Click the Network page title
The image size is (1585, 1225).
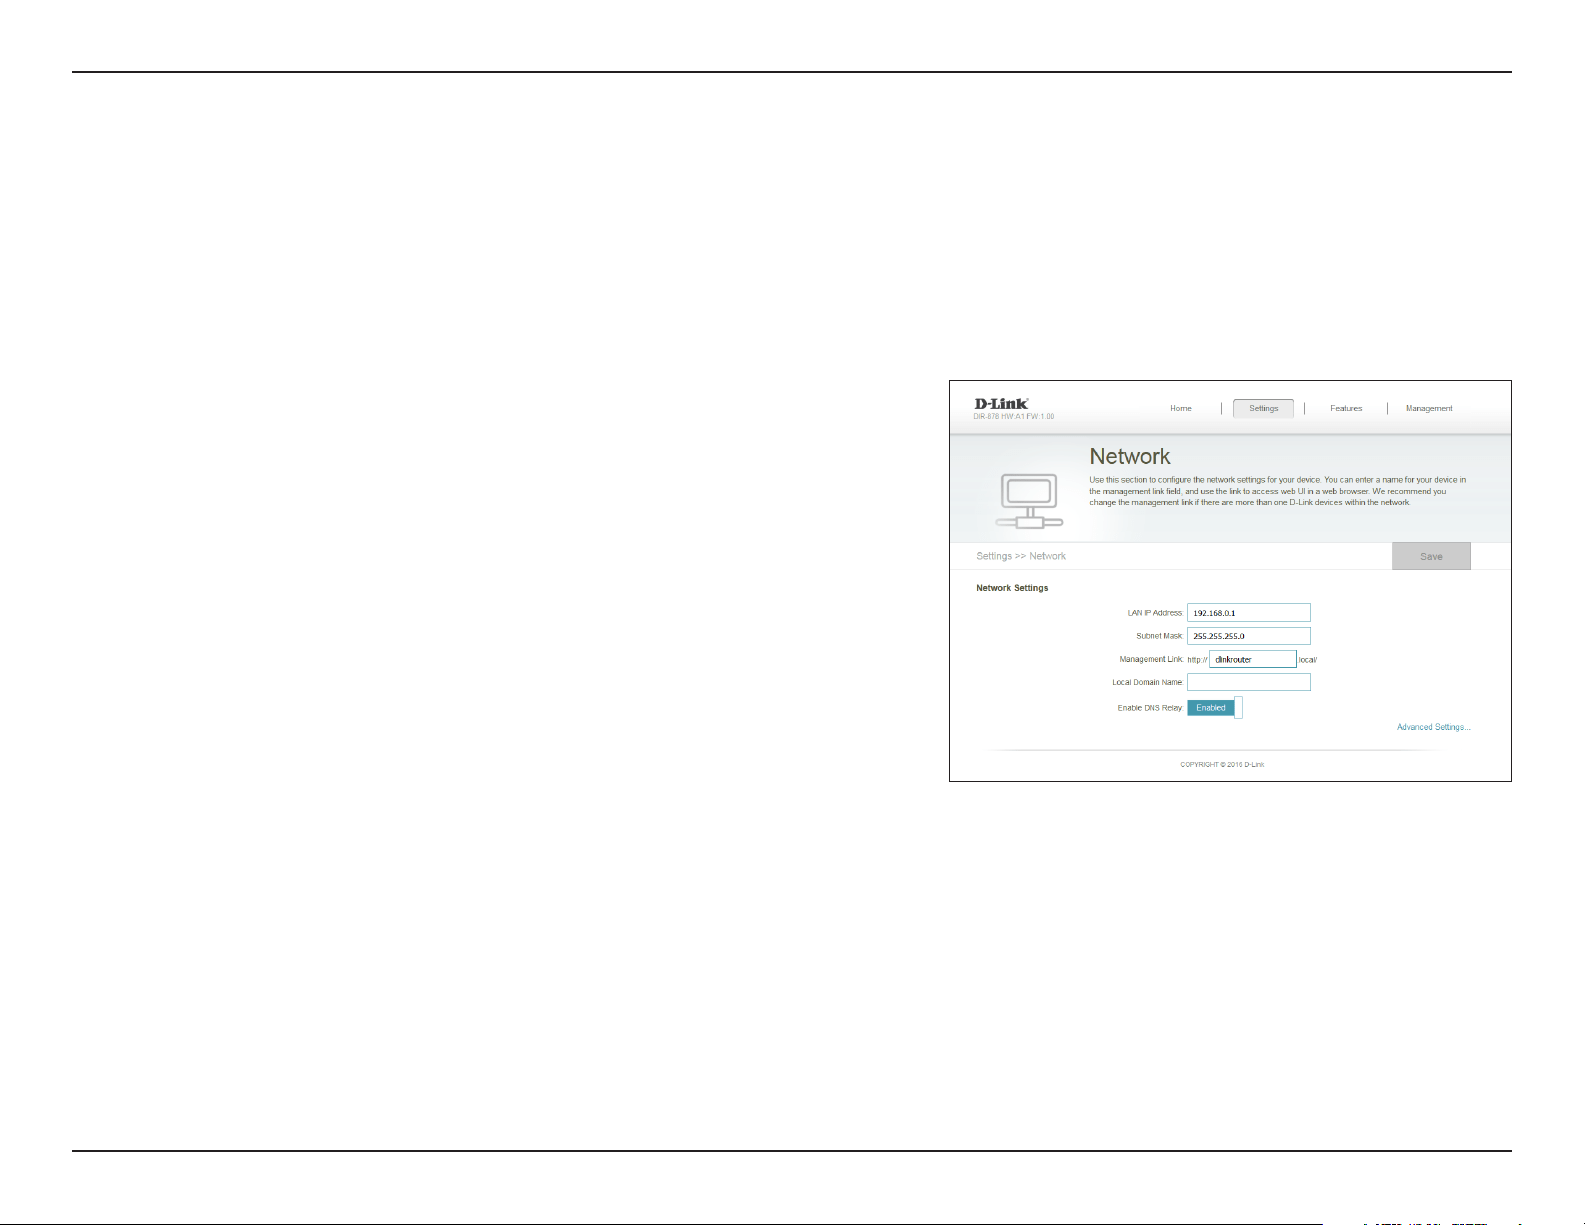1130,457
